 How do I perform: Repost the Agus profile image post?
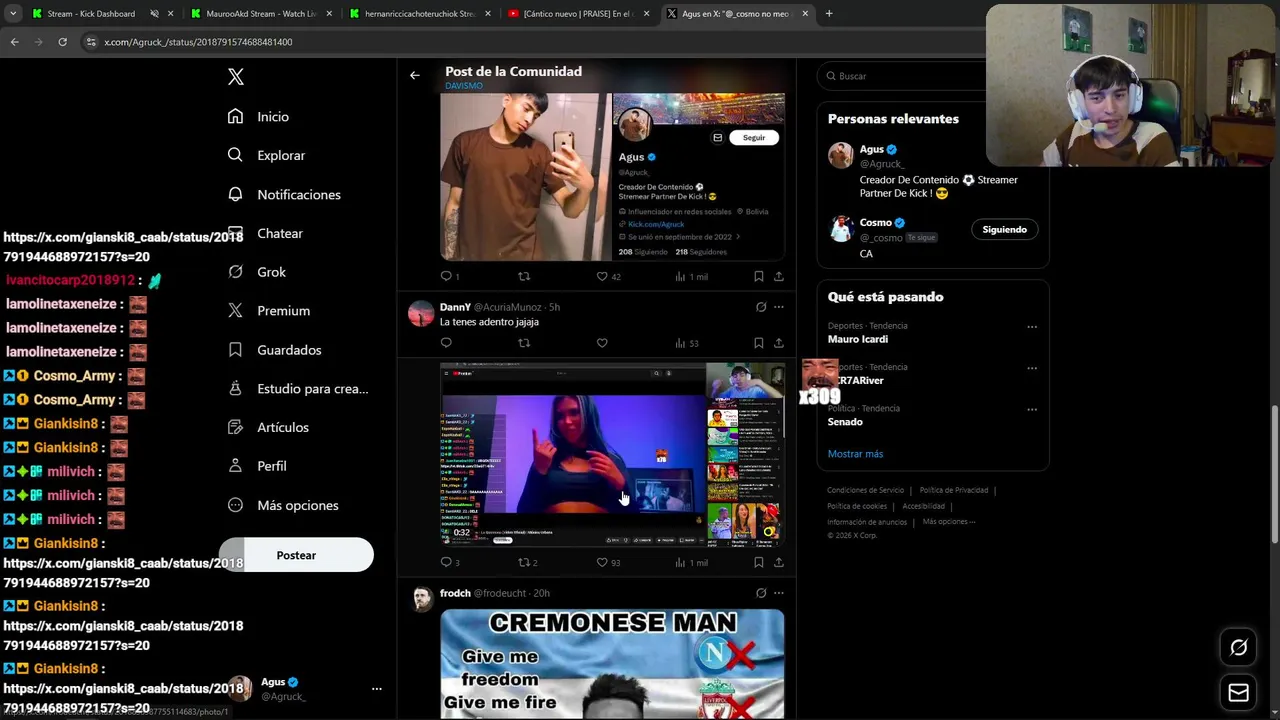[524, 276]
